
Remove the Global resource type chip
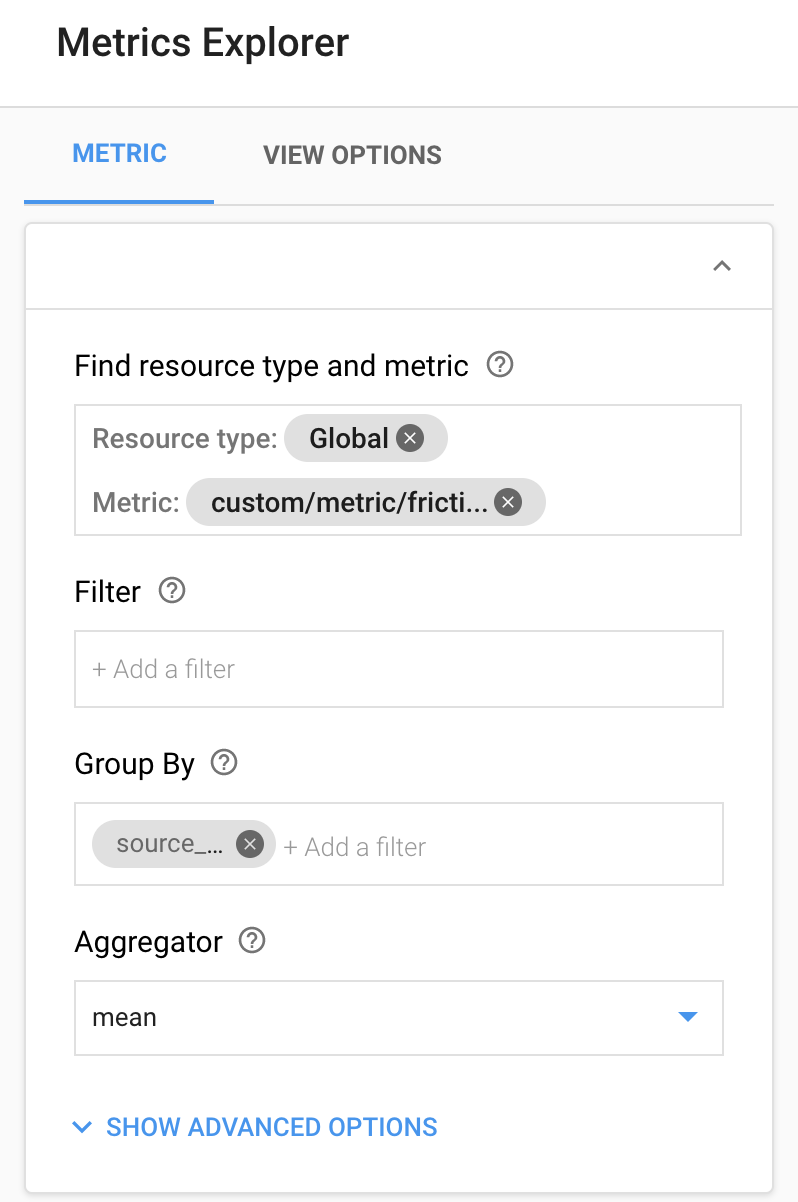(410, 438)
